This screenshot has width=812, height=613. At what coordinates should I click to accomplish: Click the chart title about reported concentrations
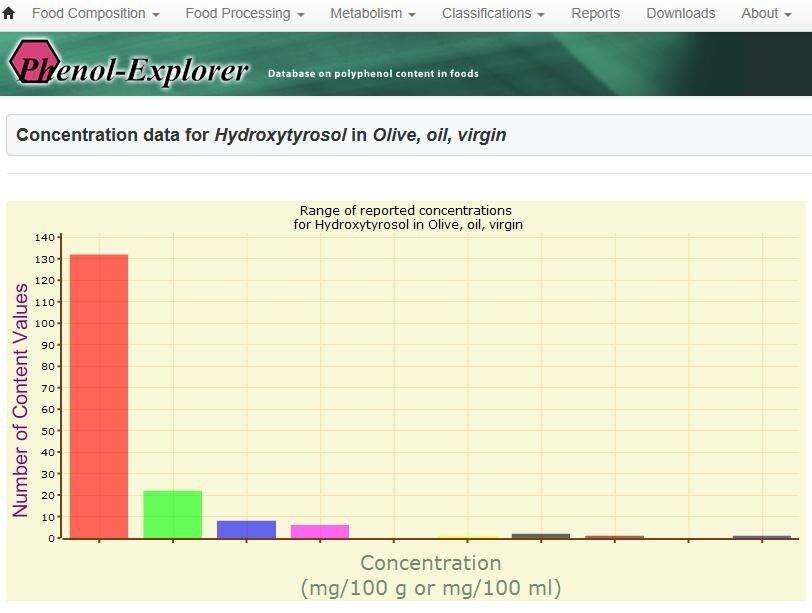[405, 217]
